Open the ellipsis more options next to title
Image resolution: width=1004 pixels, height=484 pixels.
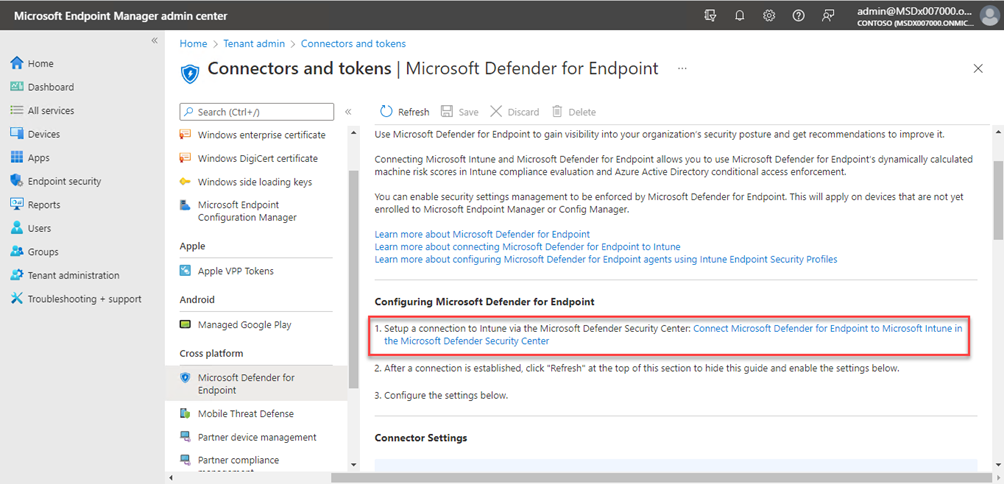[x=683, y=68]
